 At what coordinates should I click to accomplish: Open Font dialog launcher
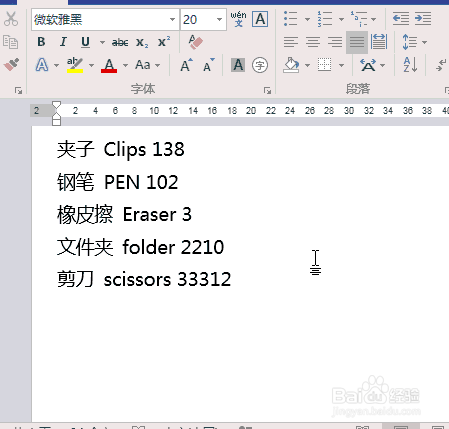click(267, 90)
